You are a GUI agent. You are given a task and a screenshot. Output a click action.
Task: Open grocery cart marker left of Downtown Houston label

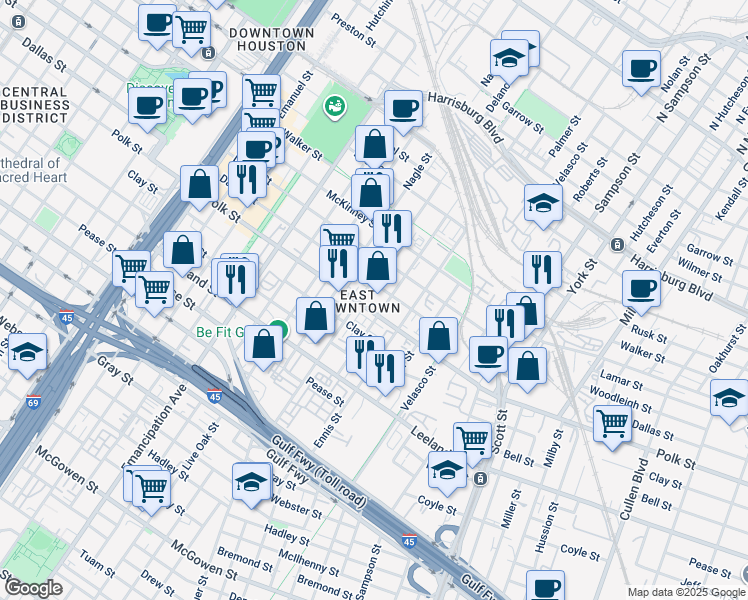click(x=191, y=33)
